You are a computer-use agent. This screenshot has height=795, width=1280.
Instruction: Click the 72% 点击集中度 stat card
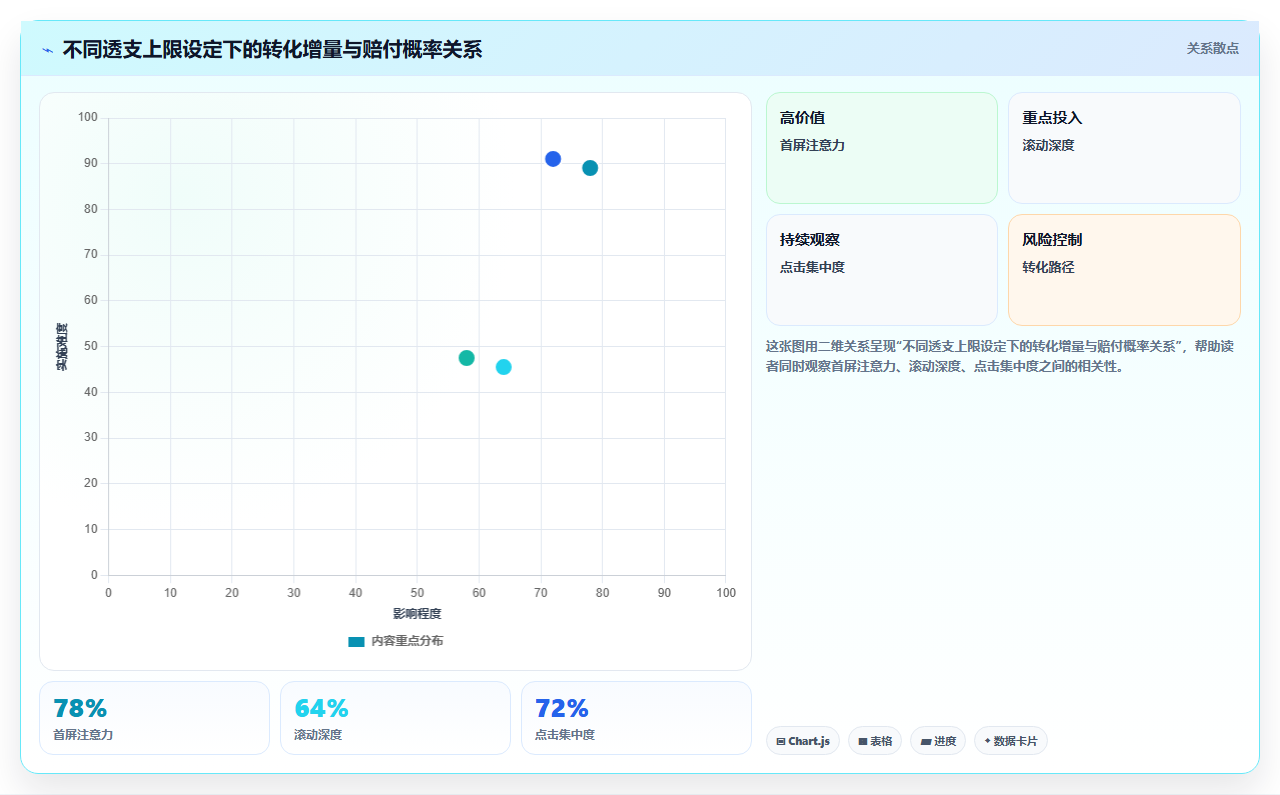[636, 718]
